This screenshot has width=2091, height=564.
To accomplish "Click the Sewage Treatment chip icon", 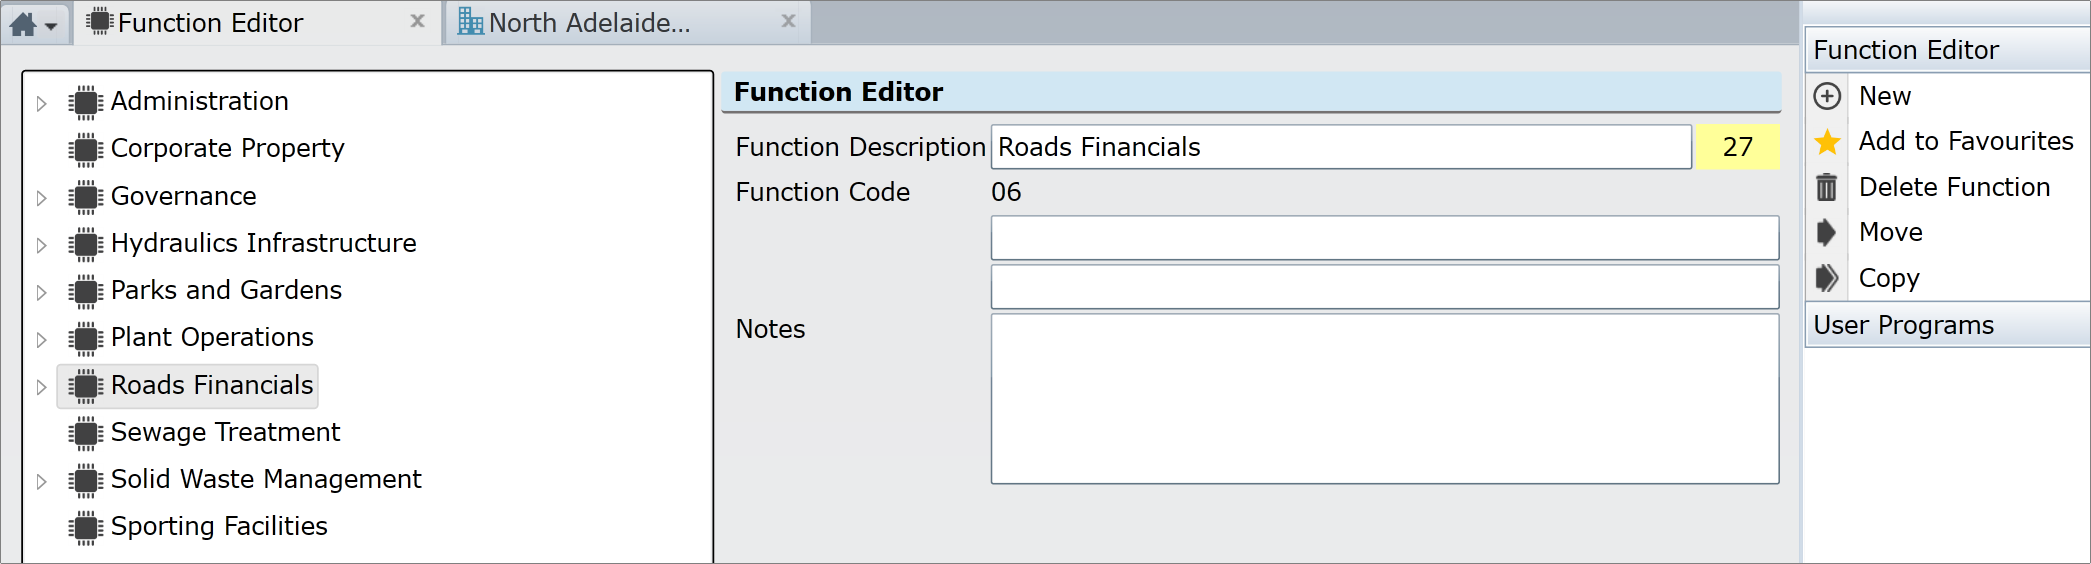I will (x=86, y=433).
